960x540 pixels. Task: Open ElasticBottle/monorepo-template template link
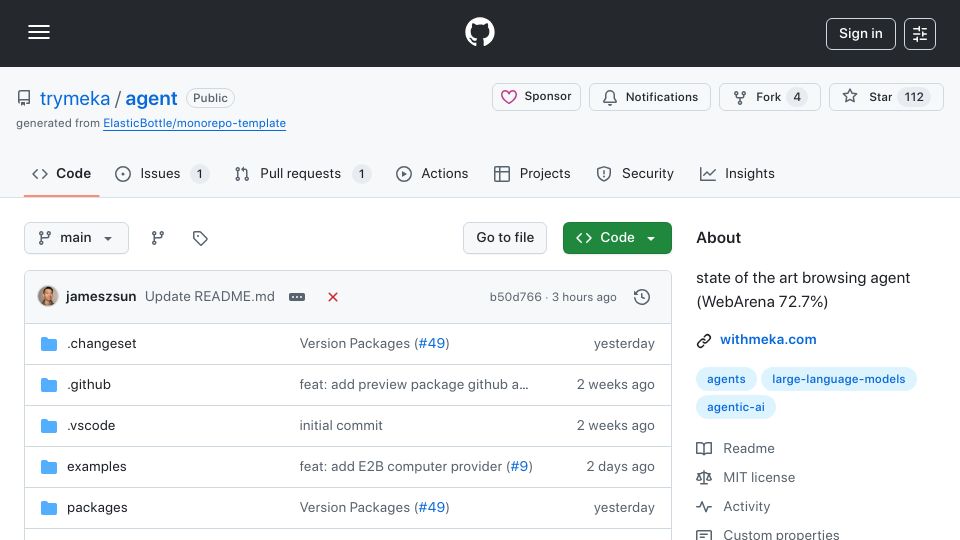[194, 123]
